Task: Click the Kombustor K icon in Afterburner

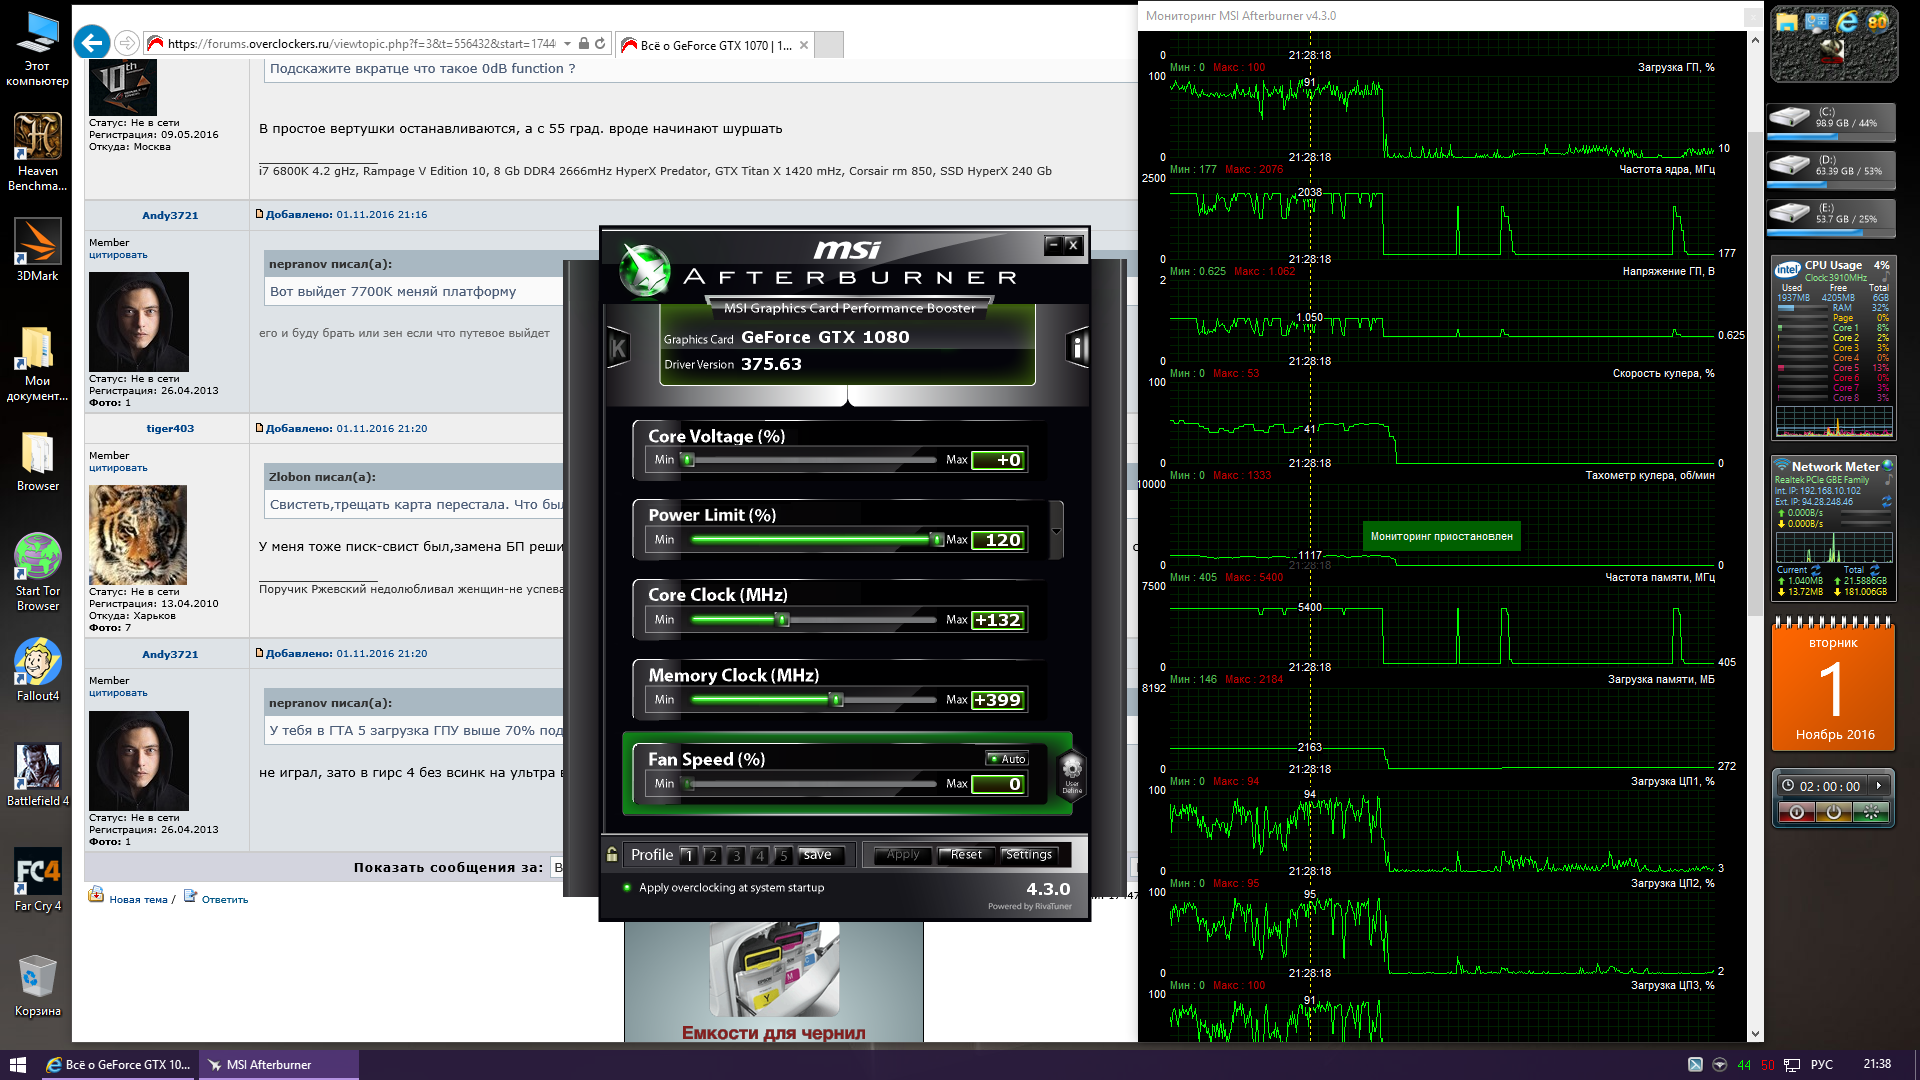Action: pyautogui.click(x=618, y=348)
